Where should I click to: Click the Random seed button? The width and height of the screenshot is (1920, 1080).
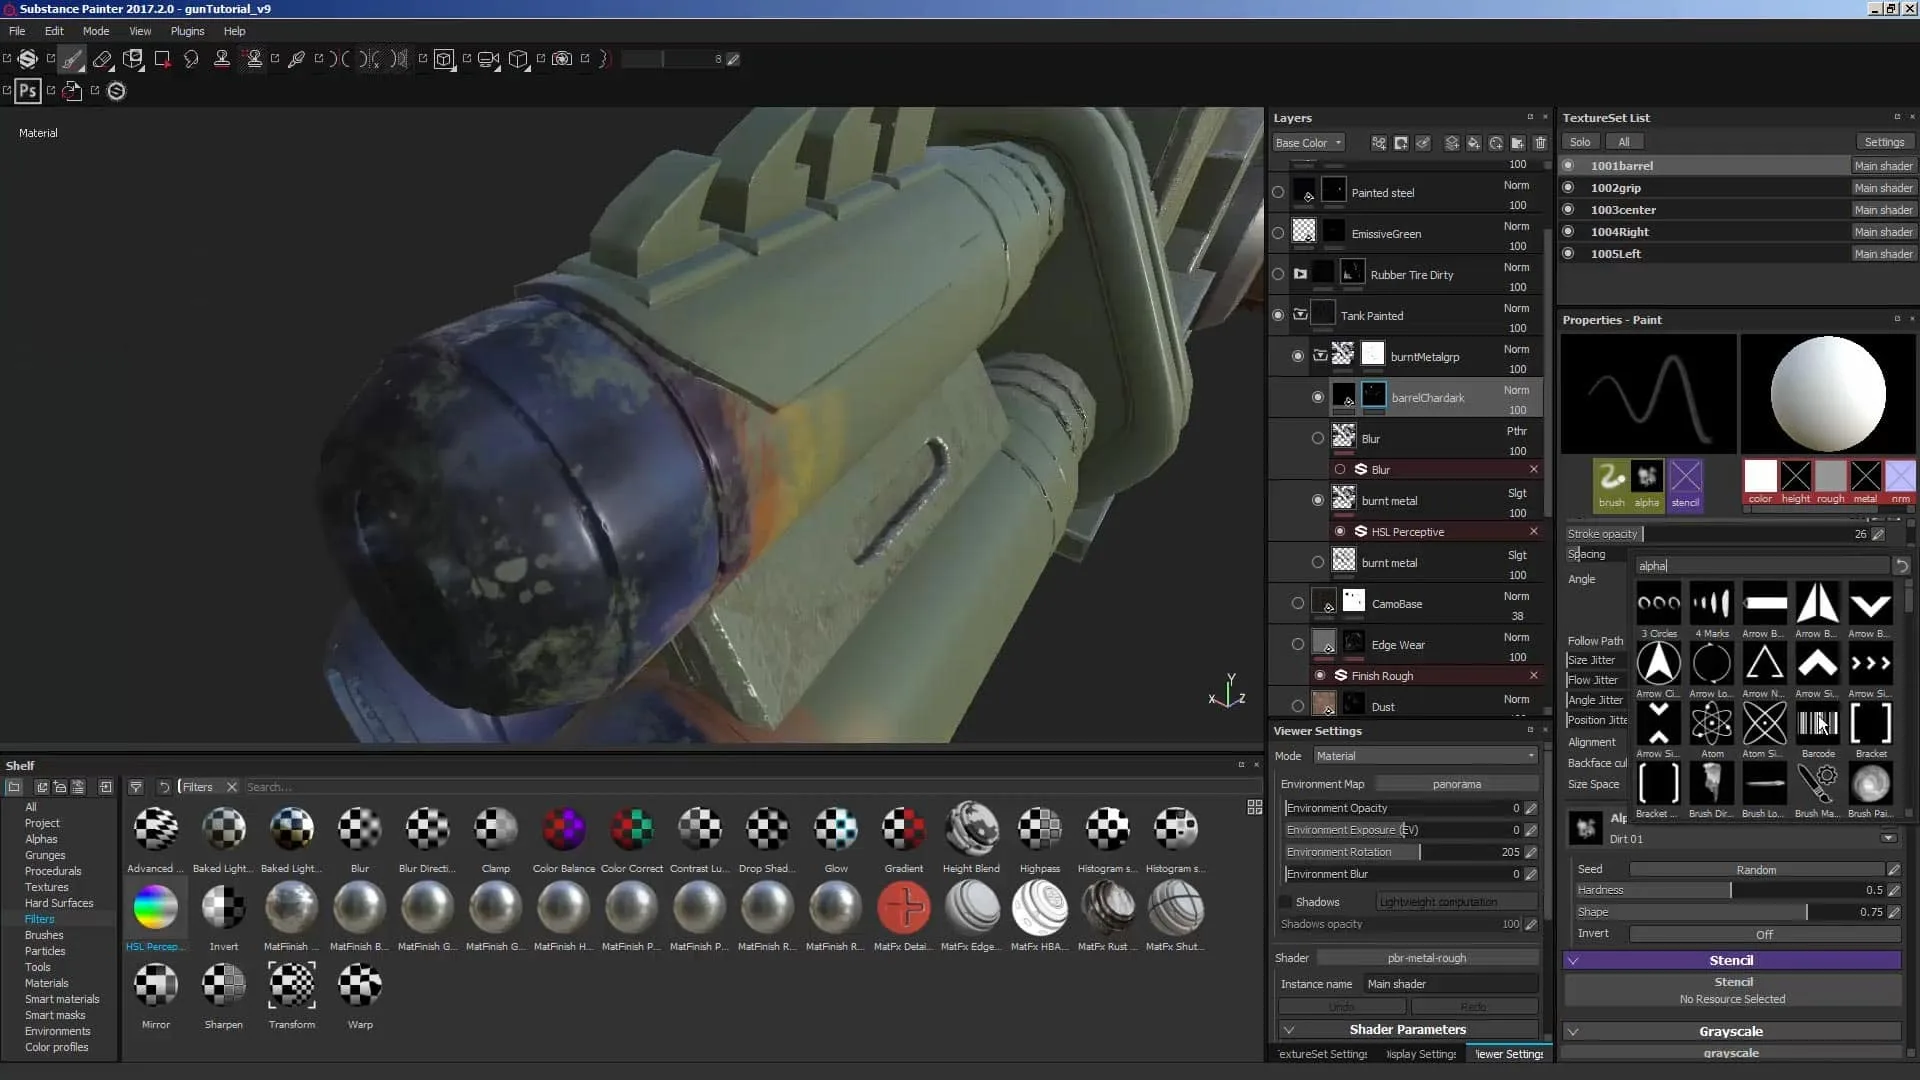click(1756, 870)
